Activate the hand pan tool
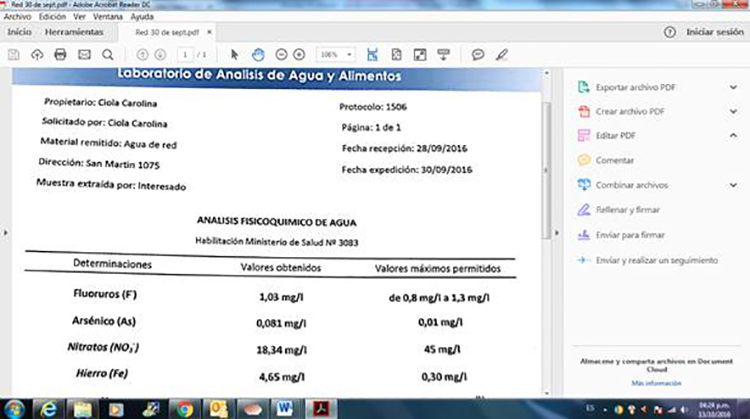Screen dimensions: 750x419 pyautogui.click(x=258, y=55)
